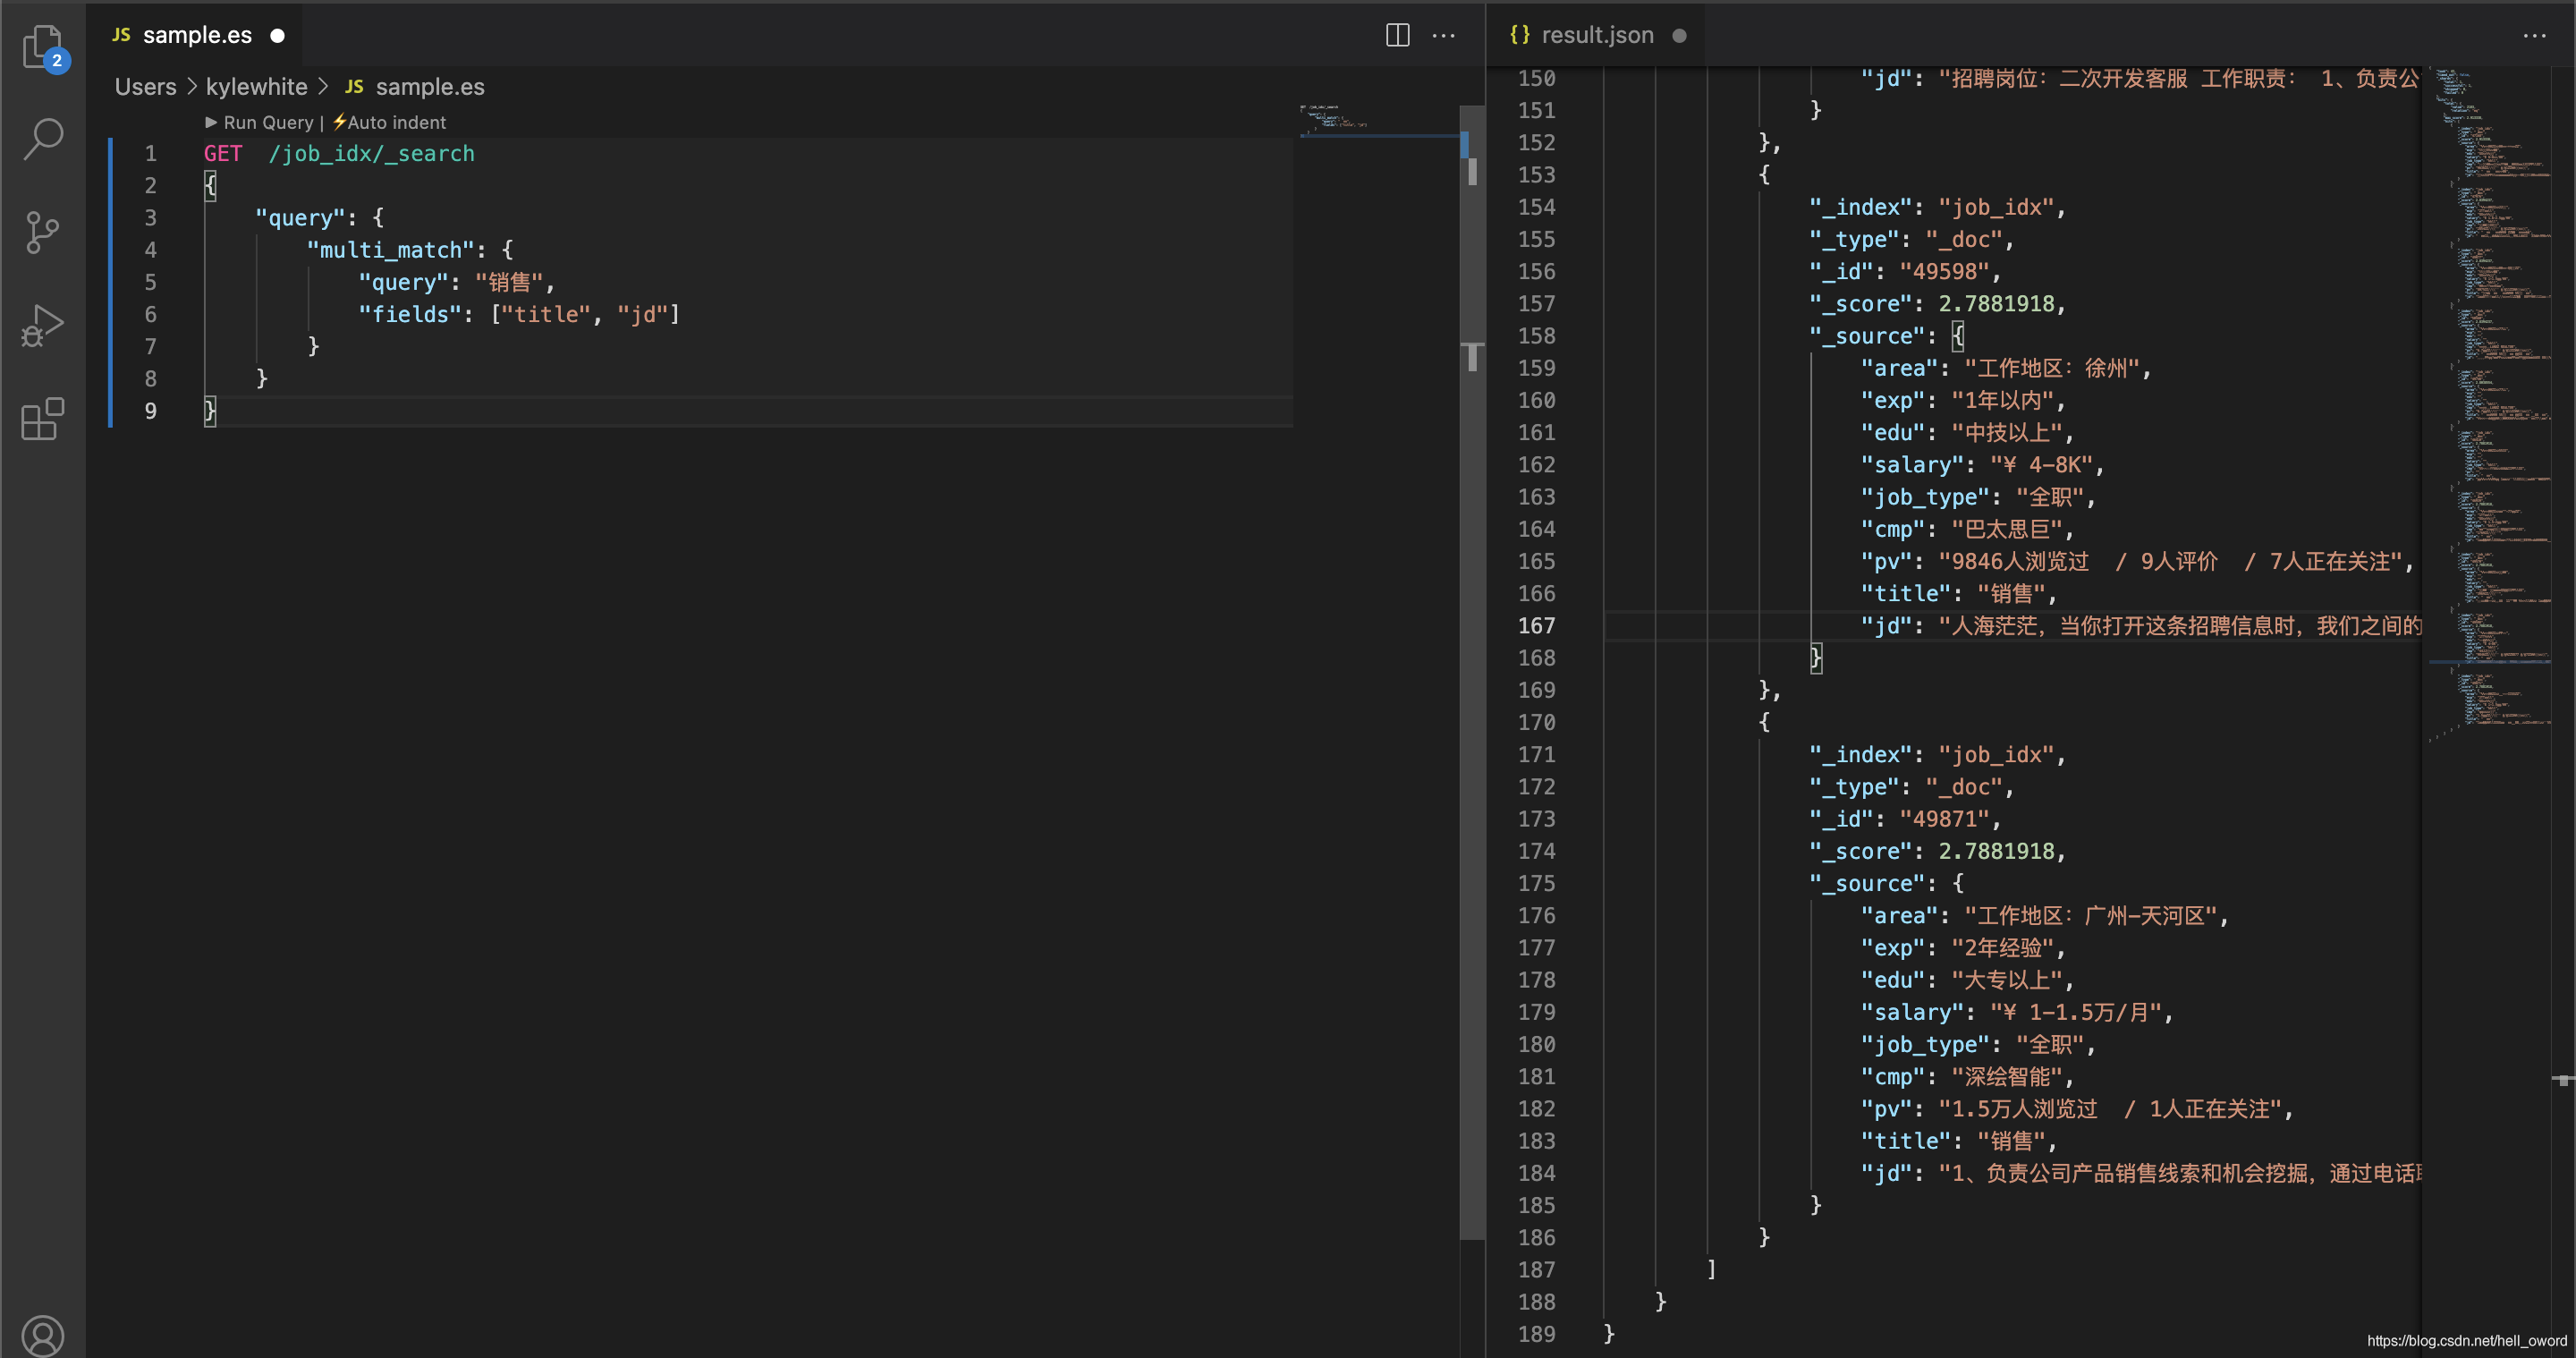Expand the kylewhite breadcrumb folder
The height and width of the screenshot is (1358, 2576).
point(256,87)
